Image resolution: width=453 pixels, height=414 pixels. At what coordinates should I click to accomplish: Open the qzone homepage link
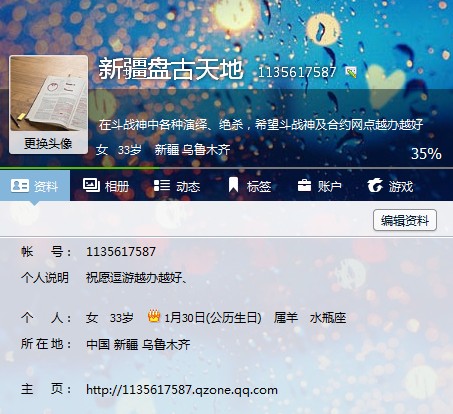pos(182,389)
